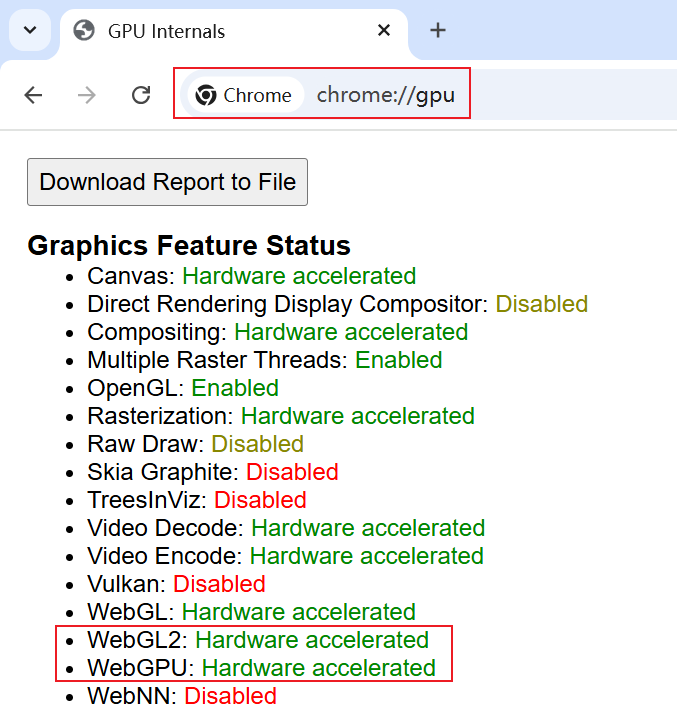Click the OpenGL: Enabled entry
This screenshot has height=720, width=677.
pyautogui.click(x=183, y=388)
